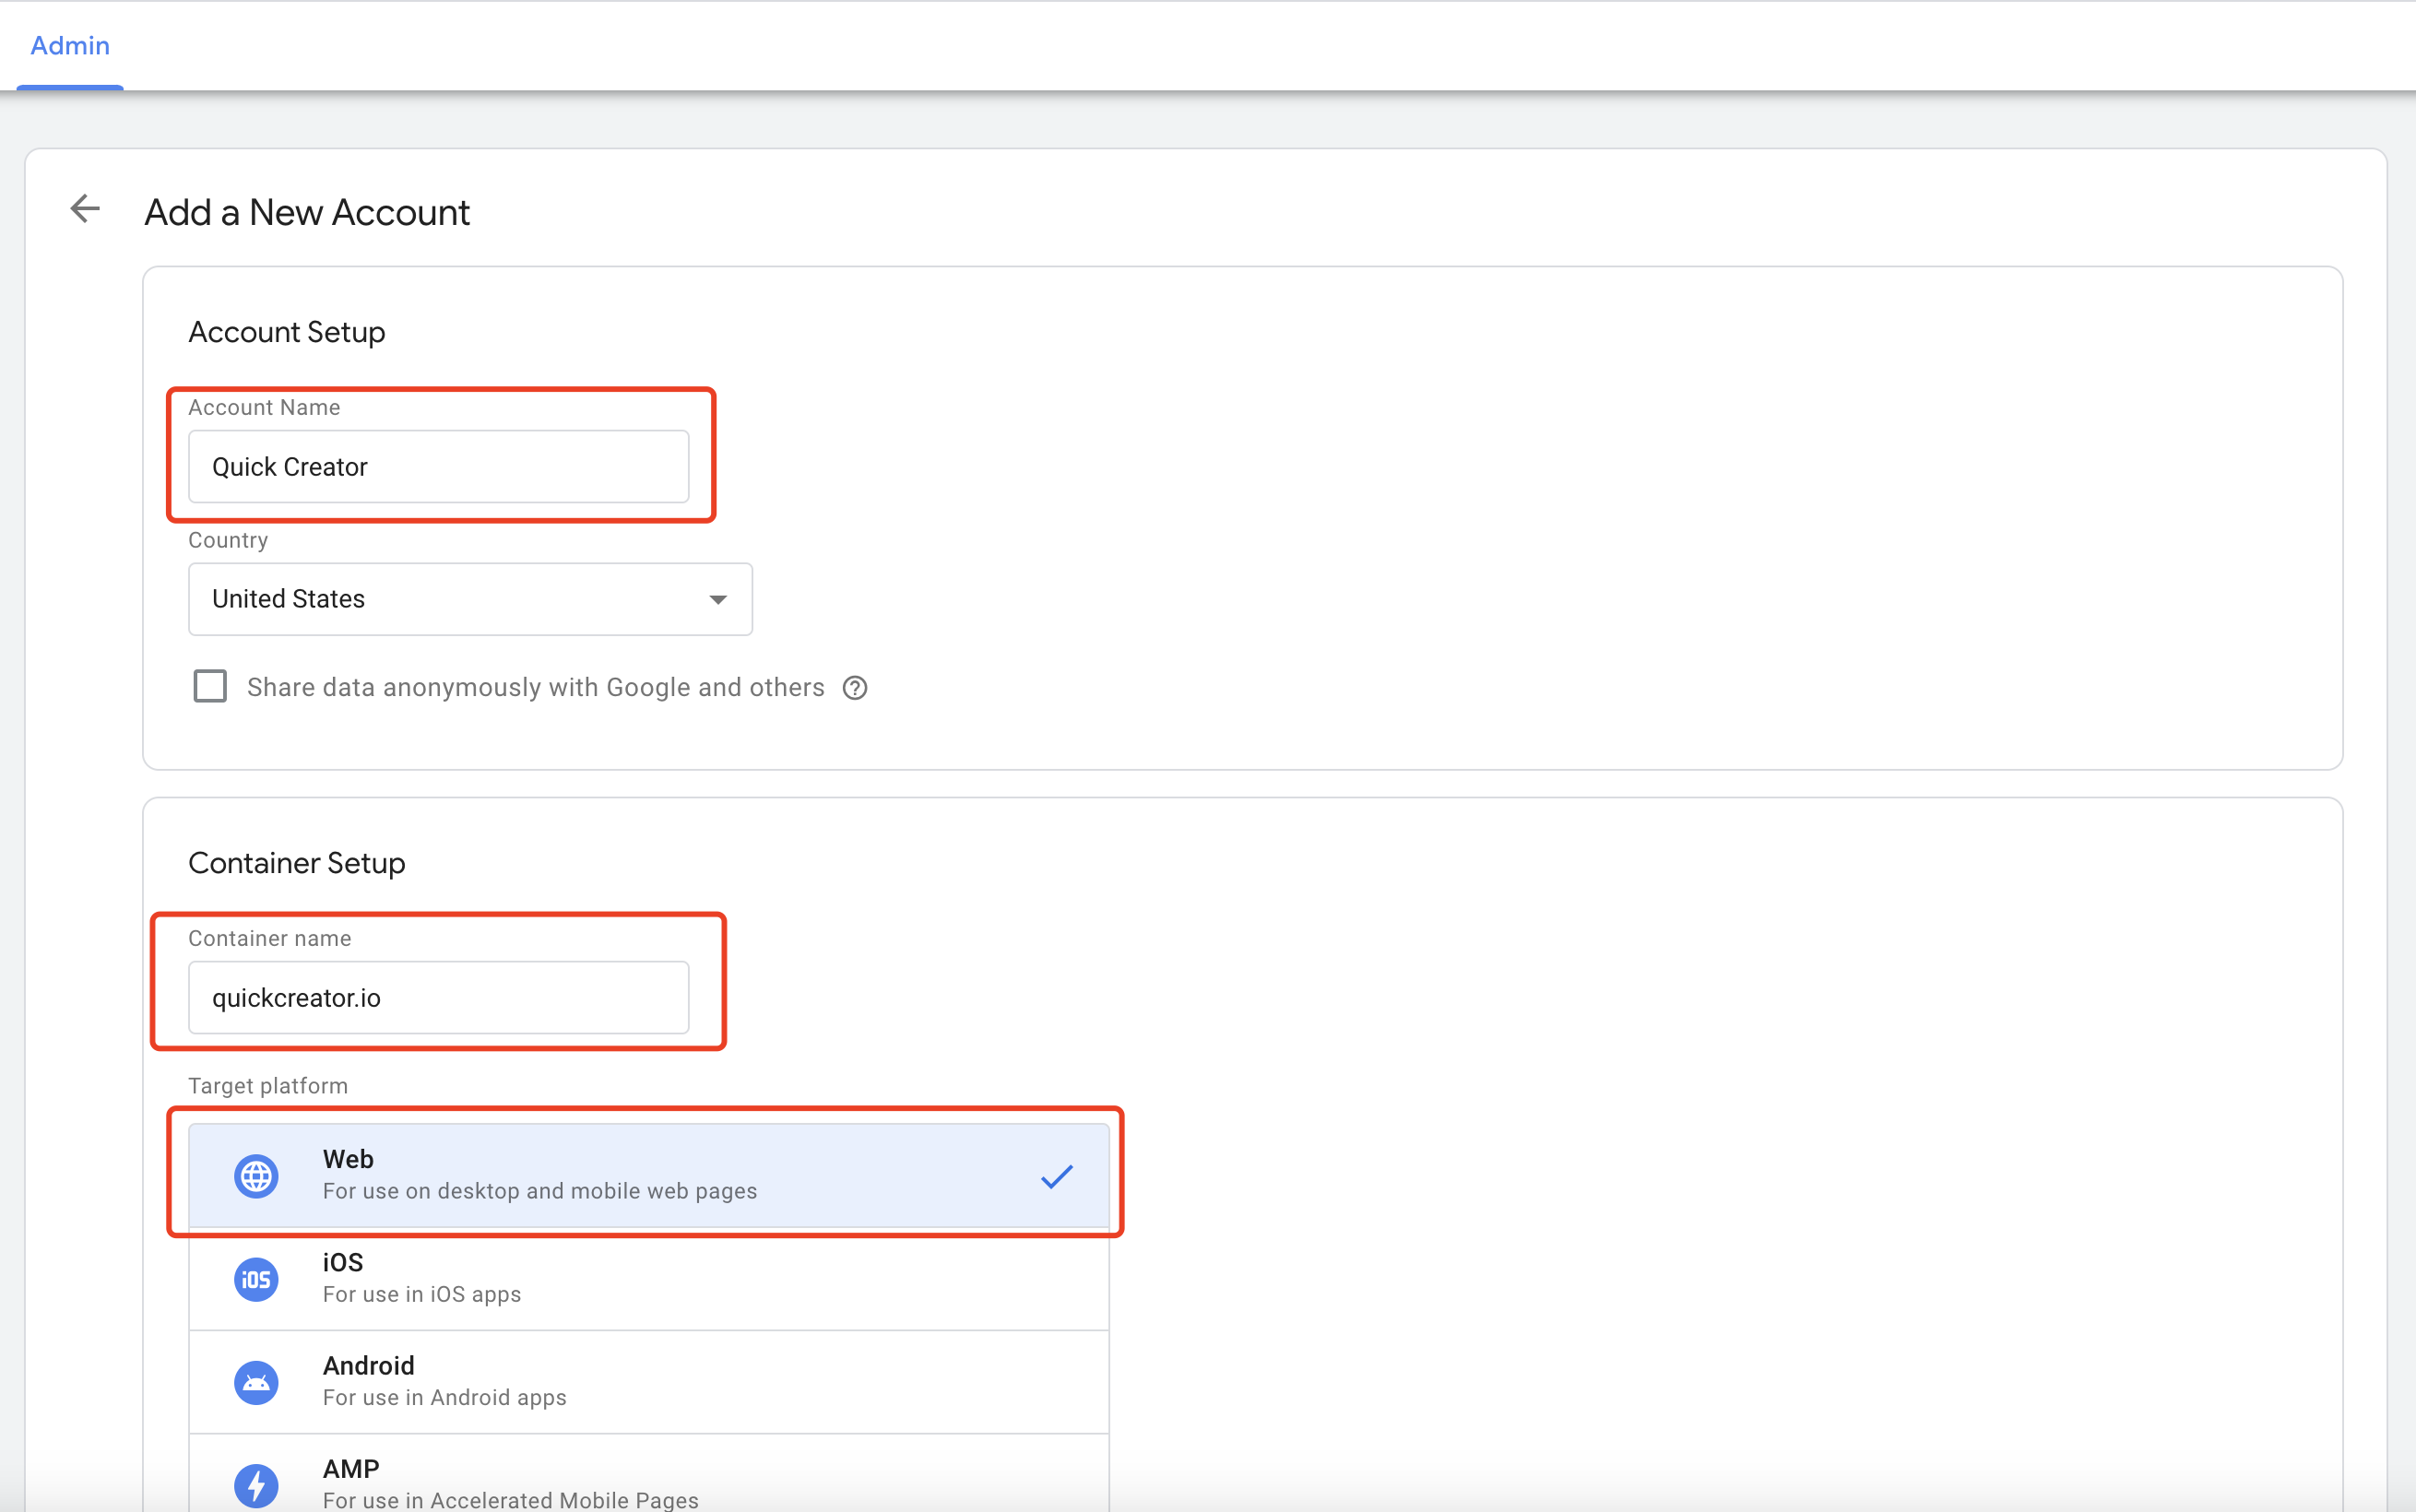
Task: Choose the Android target platform option
Action: [649, 1382]
